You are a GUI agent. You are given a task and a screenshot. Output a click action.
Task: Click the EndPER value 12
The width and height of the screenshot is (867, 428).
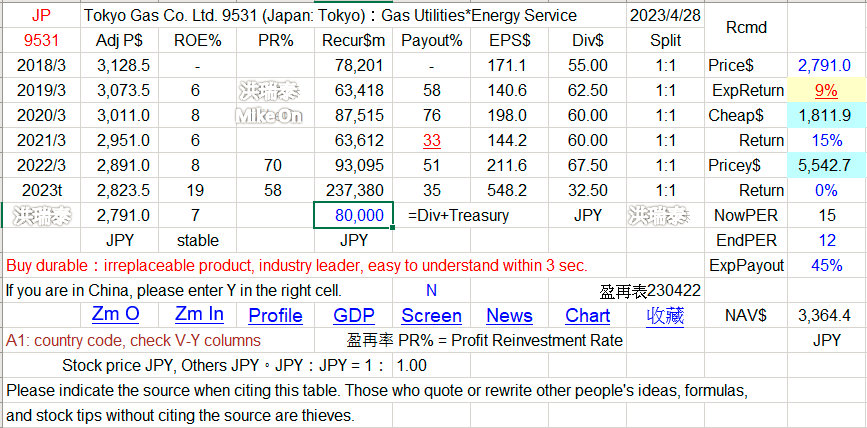pyautogui.click(x=827, y=241)
